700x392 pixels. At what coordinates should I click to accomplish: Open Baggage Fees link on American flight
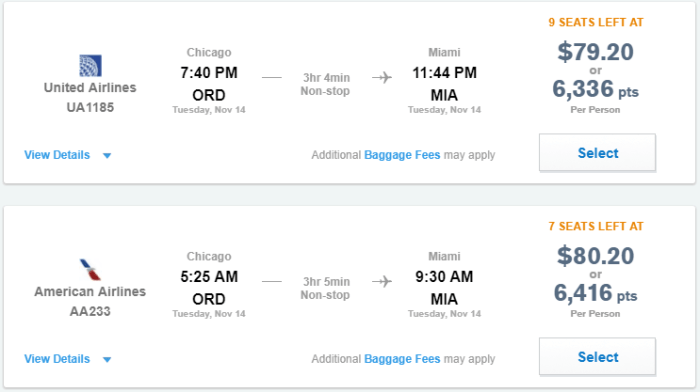402,359
